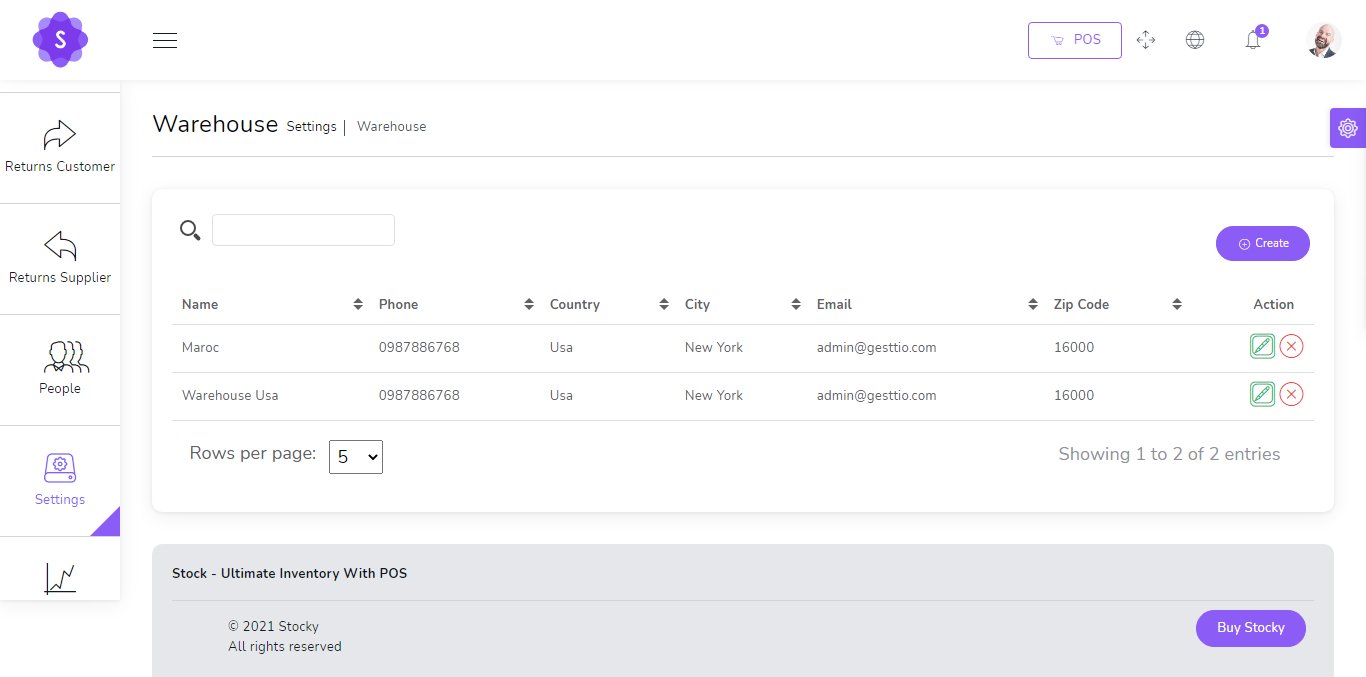Open the POS button

pyautogui.click(x=1074, y=40)
